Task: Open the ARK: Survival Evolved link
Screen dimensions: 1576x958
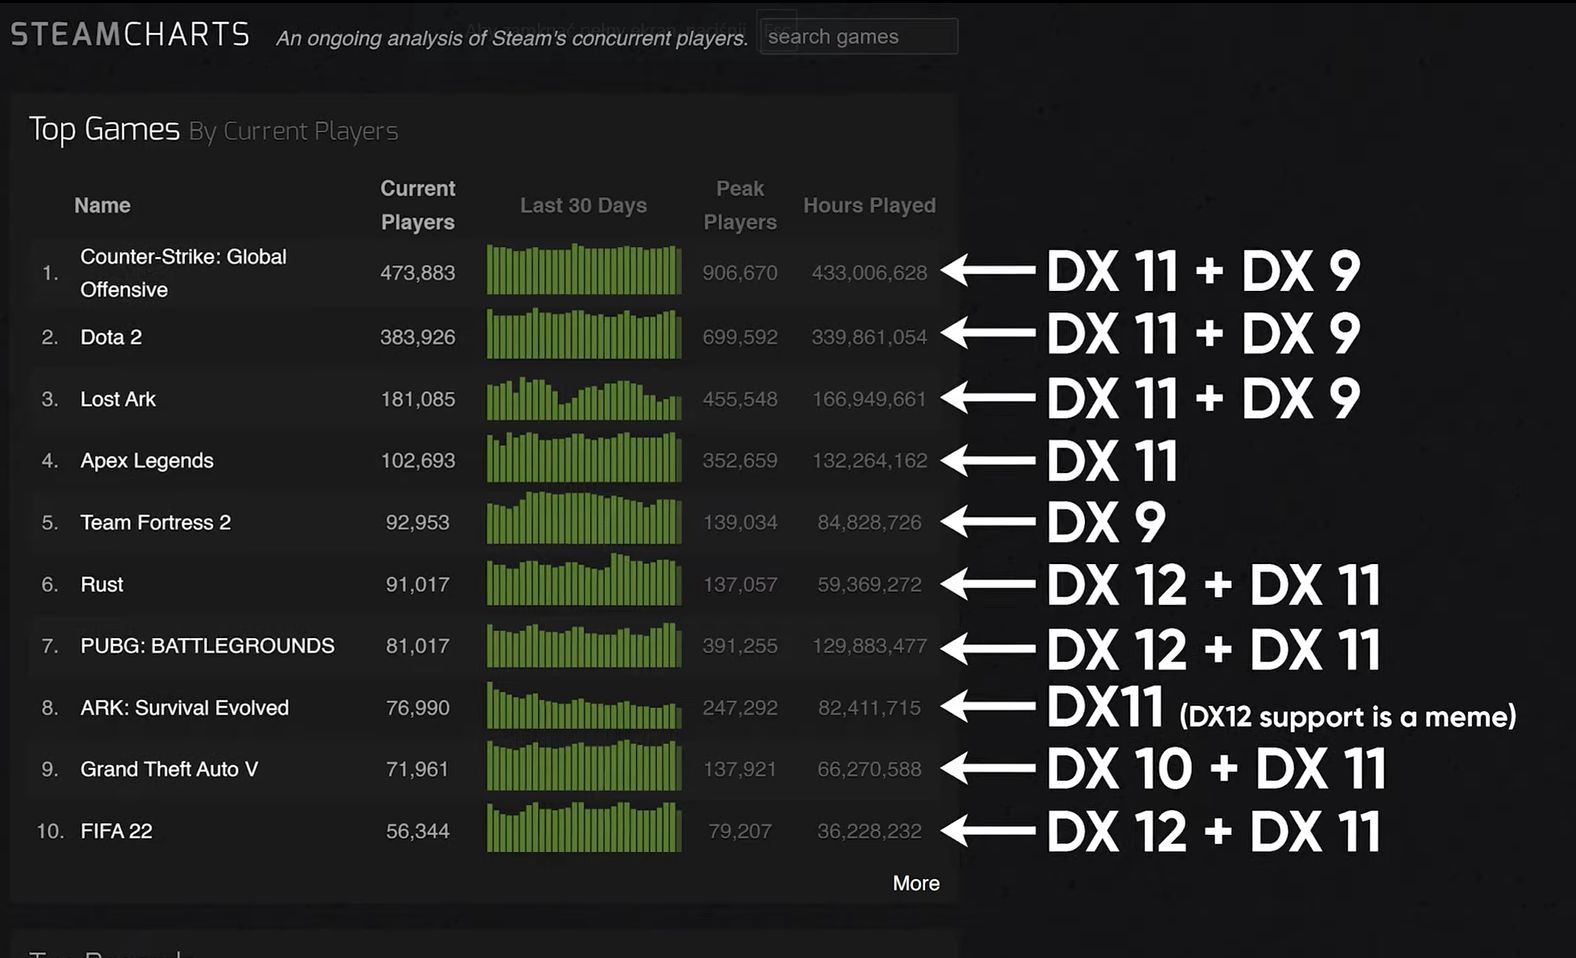Action: (x=184, y=708)
